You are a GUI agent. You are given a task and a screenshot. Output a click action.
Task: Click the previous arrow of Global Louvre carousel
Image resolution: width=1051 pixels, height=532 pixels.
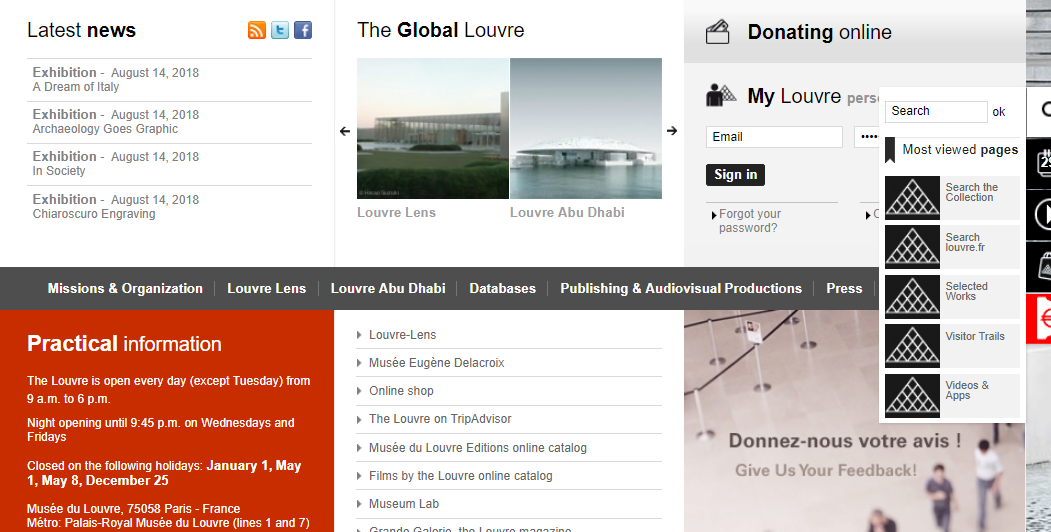345,131
